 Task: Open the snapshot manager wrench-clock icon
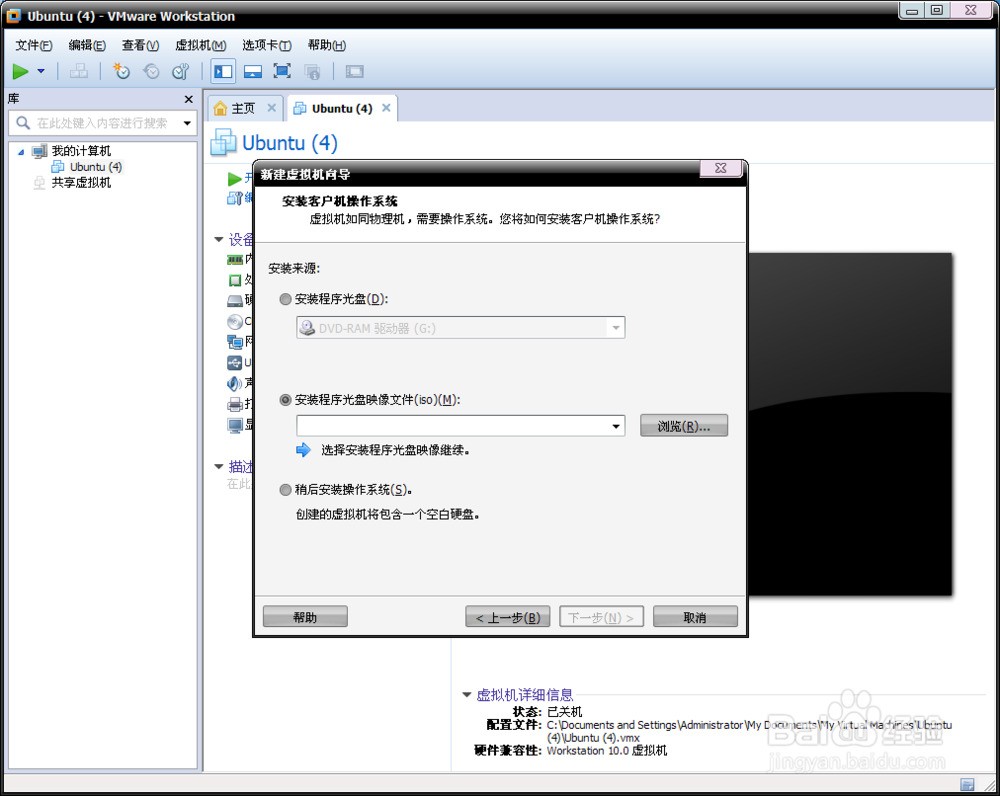(x=181, y=71)
